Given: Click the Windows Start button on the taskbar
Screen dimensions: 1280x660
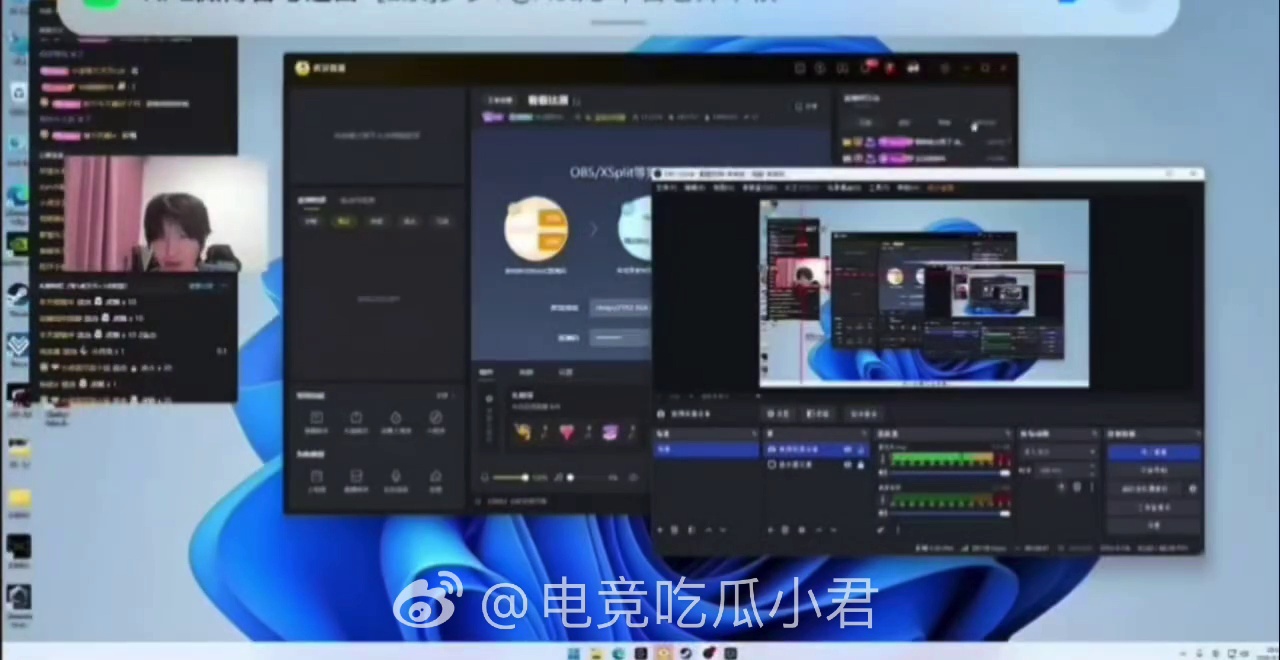Looking at the screenshot, I should (573, 653).
